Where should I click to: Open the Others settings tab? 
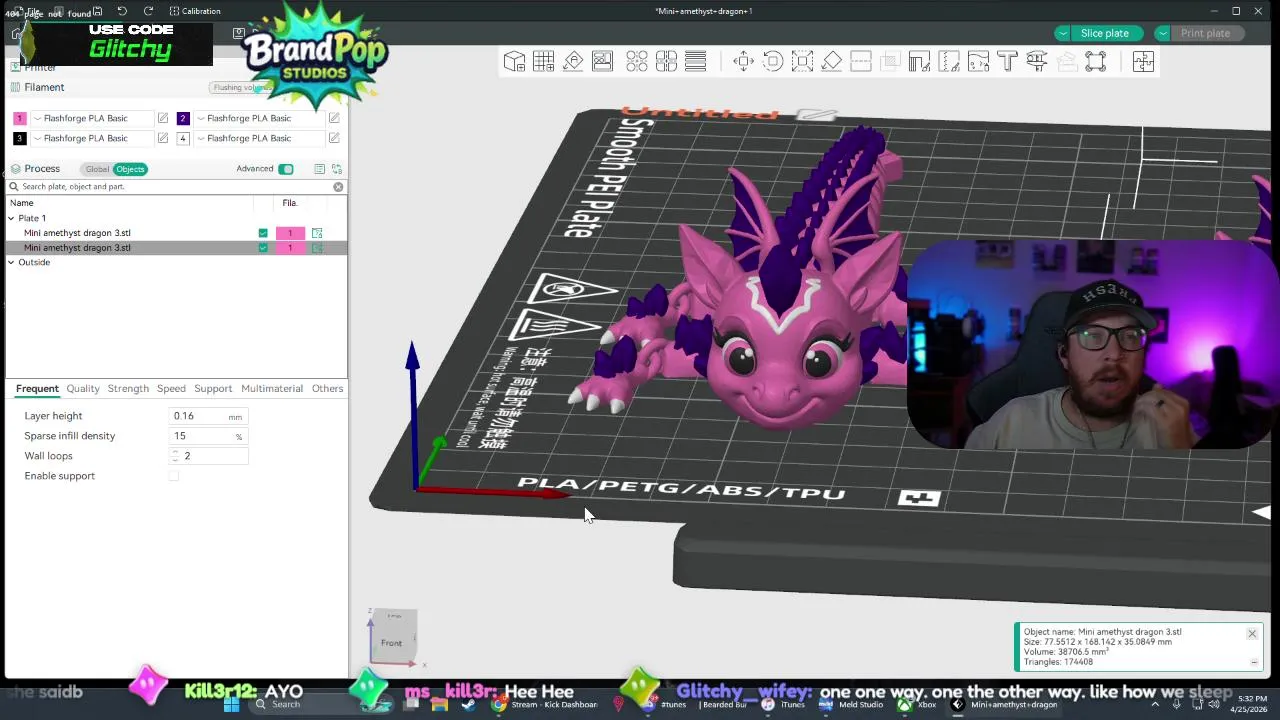(327, 389)
